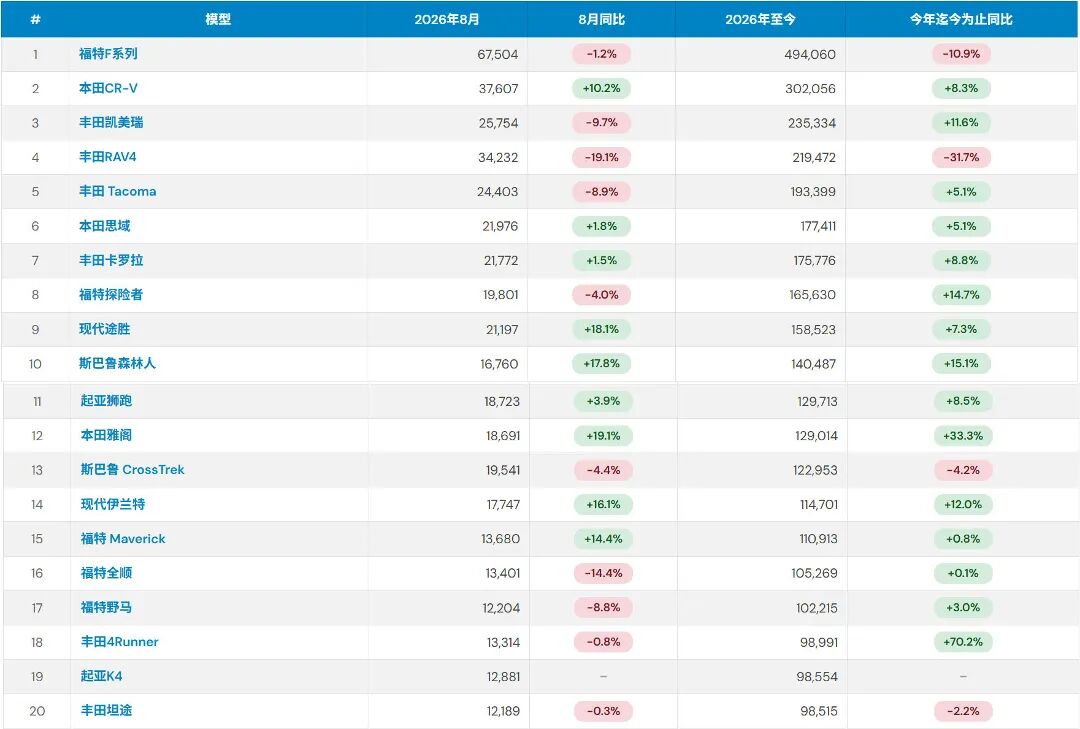Click the +17.8% badge for 斯巴鲁森林人
This screenshot has height=729, width=1080.
coord(601,363)
